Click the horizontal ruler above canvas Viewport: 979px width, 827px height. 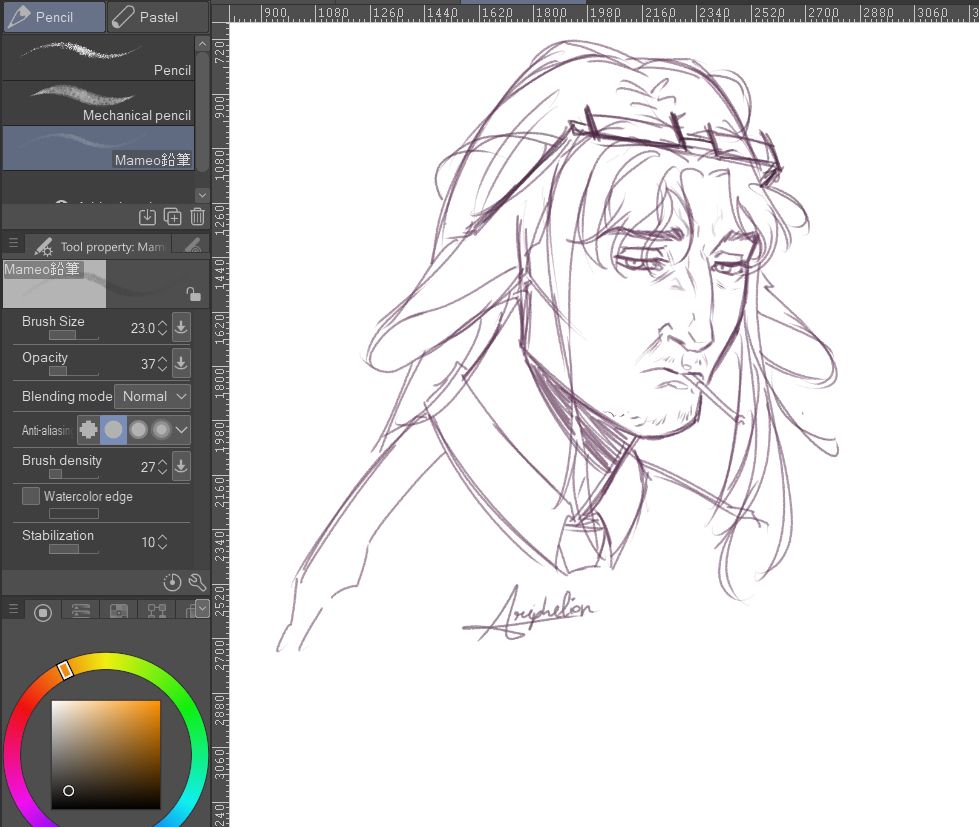click(x=604, y=12)
